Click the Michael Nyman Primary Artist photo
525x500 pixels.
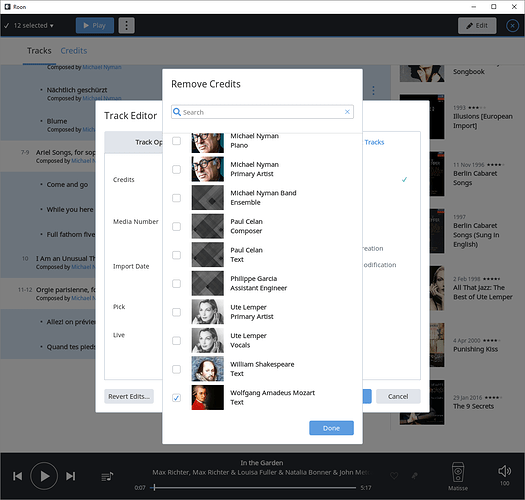point(208,169)
